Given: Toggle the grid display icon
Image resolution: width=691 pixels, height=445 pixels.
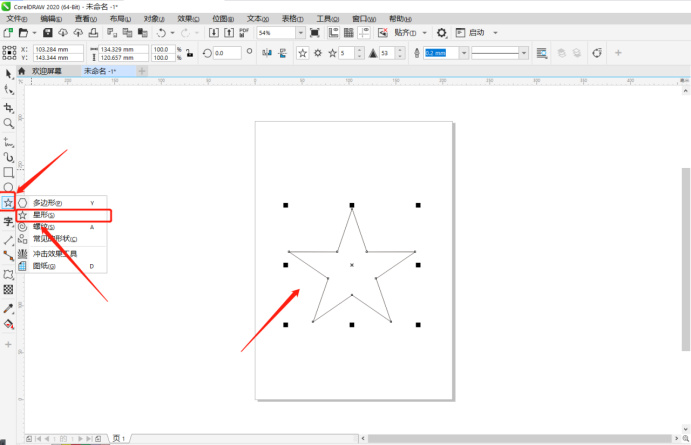Looking at the screenshot, I should tap(349, 33).
